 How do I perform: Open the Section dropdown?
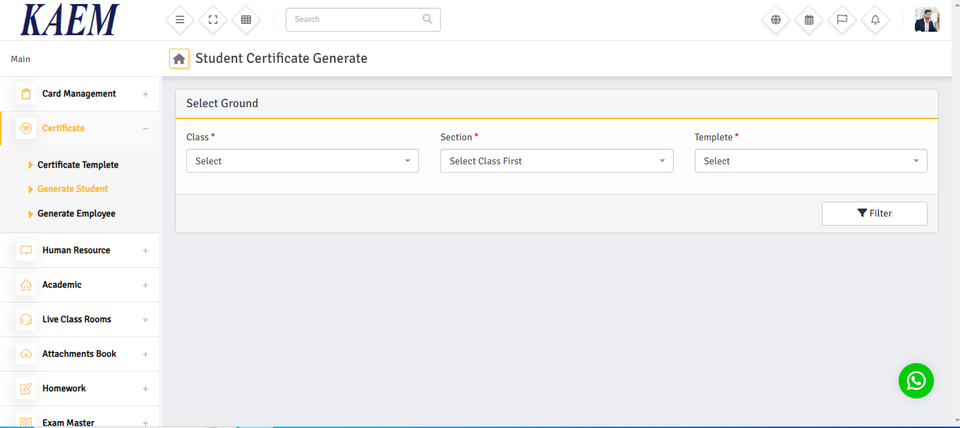[557, 161]
